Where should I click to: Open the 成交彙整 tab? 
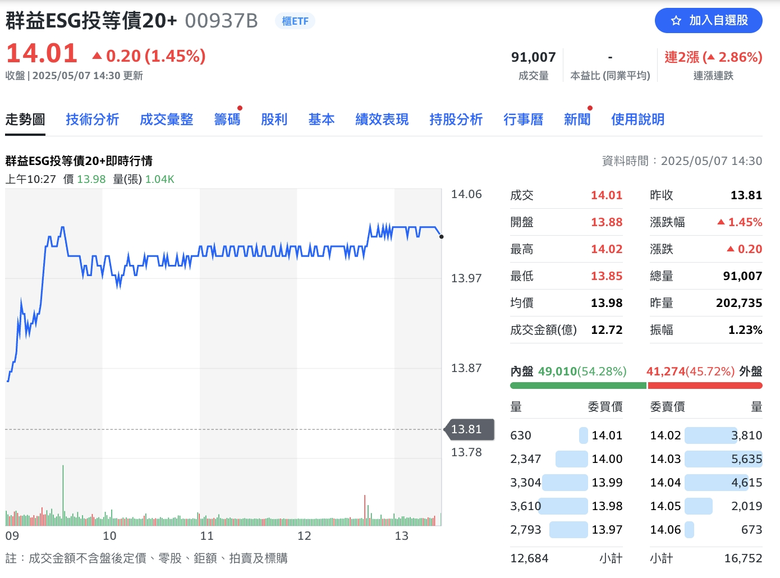point(166,119)
